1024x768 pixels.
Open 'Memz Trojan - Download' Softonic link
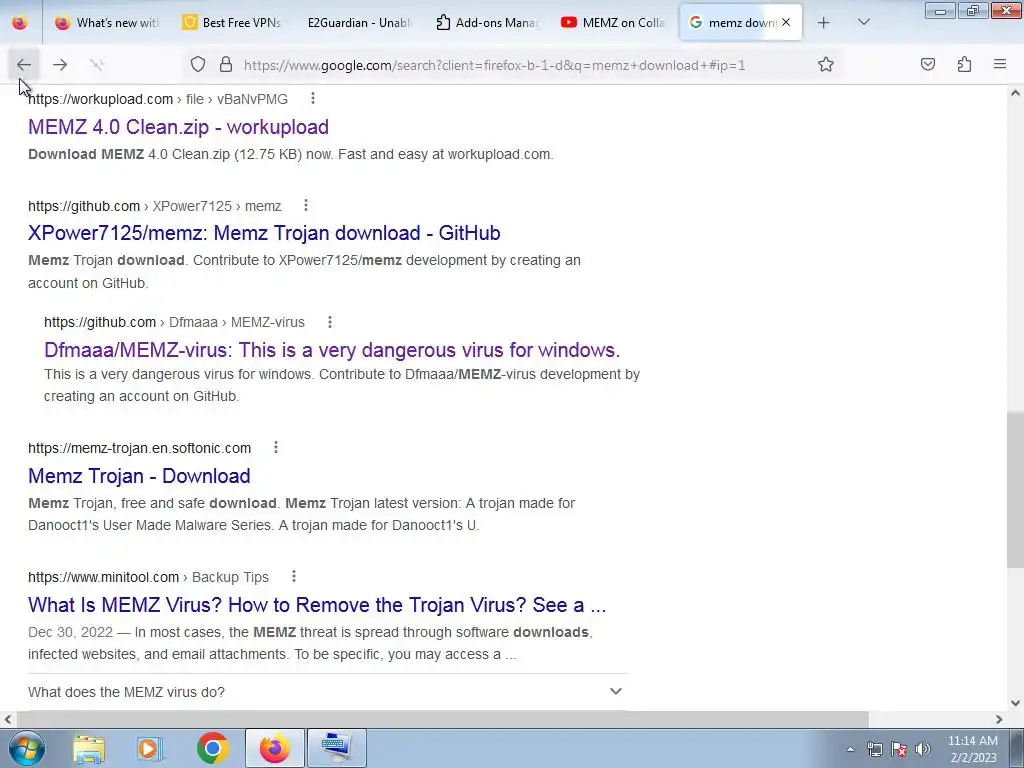pyautogui.click(x=139, y=476)
